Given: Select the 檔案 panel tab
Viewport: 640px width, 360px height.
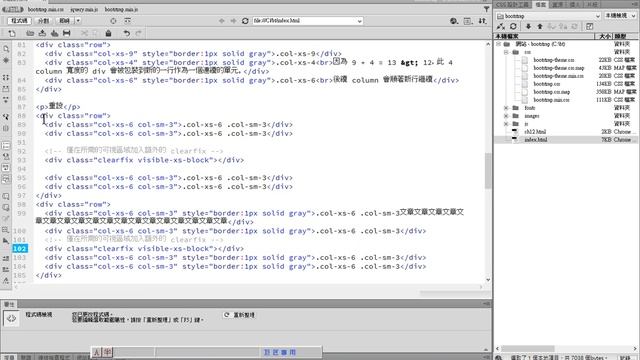Looking at the screenshot, I should pos(540,4).
